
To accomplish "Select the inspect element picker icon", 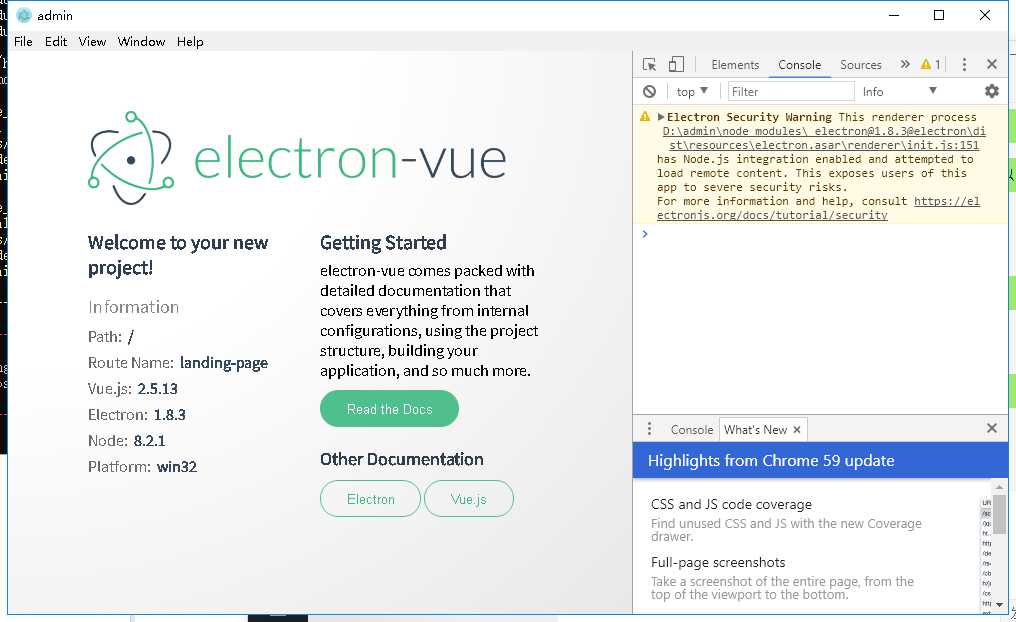I will coord(649,64).
